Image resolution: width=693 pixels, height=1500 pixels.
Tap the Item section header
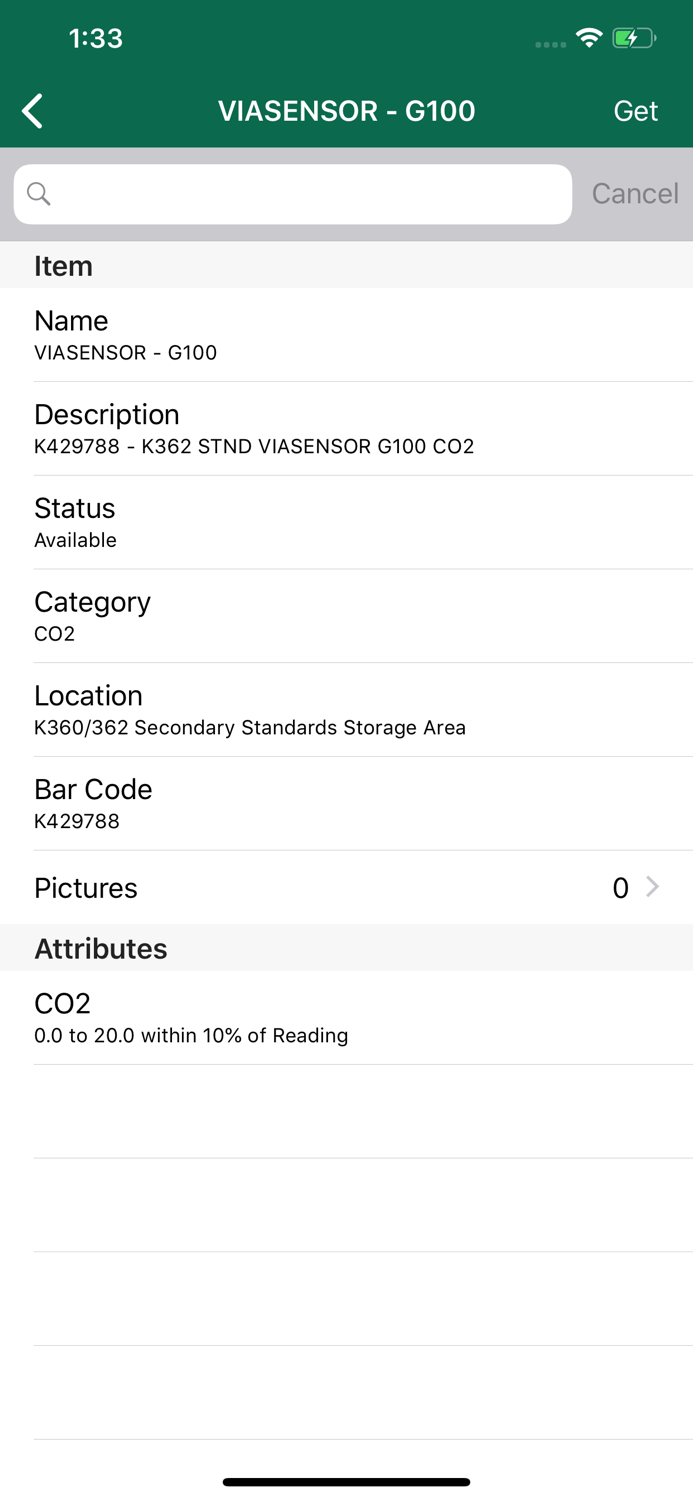click(63, 266)
